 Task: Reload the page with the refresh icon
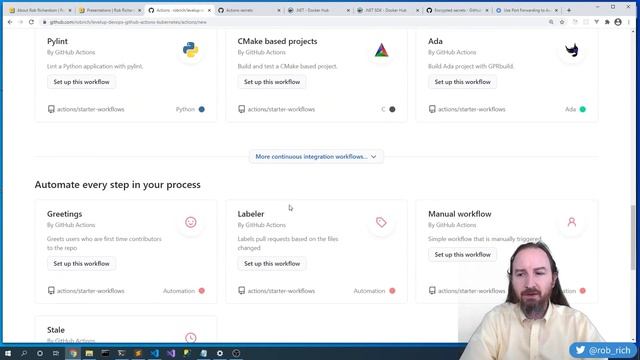[31, 22]
